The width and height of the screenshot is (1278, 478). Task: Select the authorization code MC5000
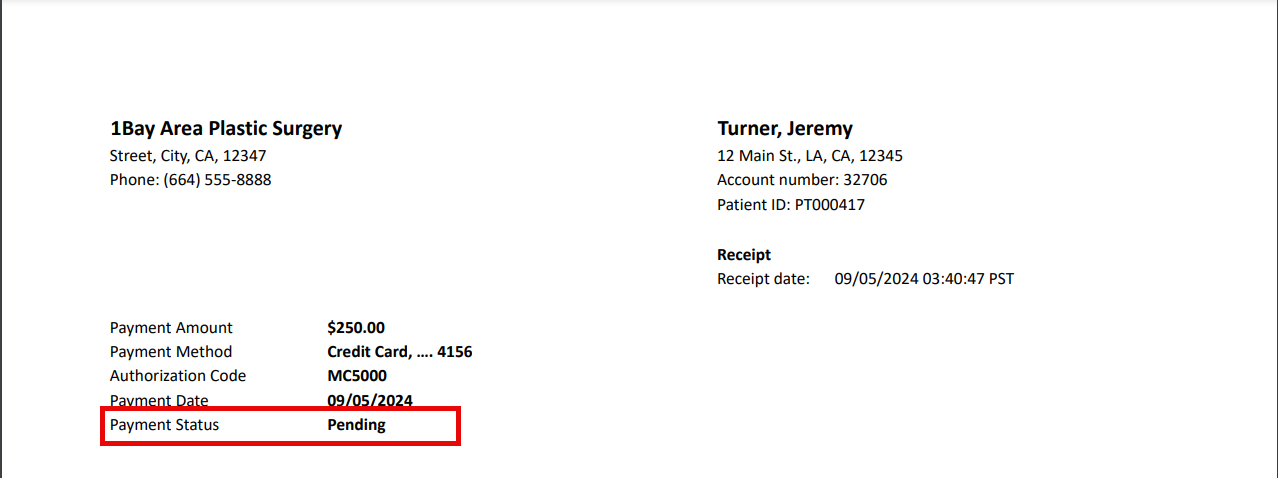pyautogui.click(x=356, y=376)
